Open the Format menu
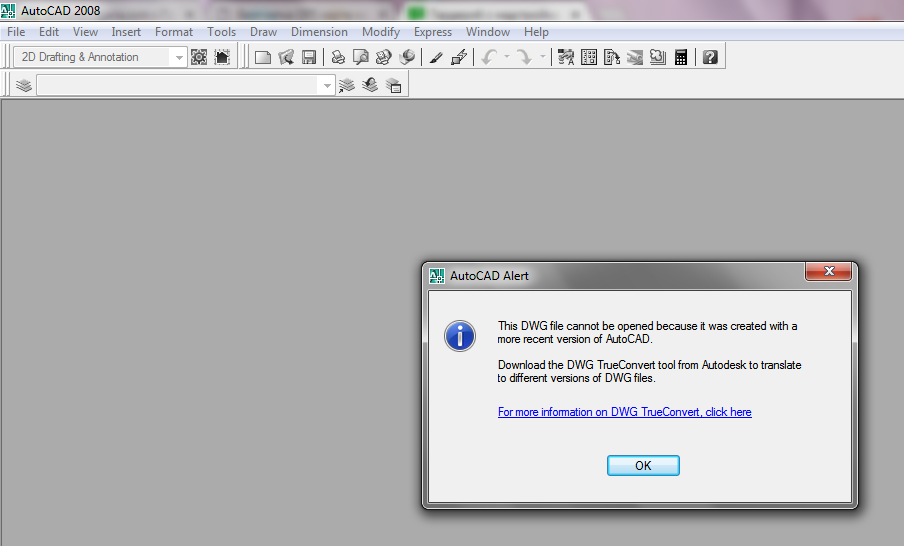Screen dimensions: 904x546 (x=174, y=32)
